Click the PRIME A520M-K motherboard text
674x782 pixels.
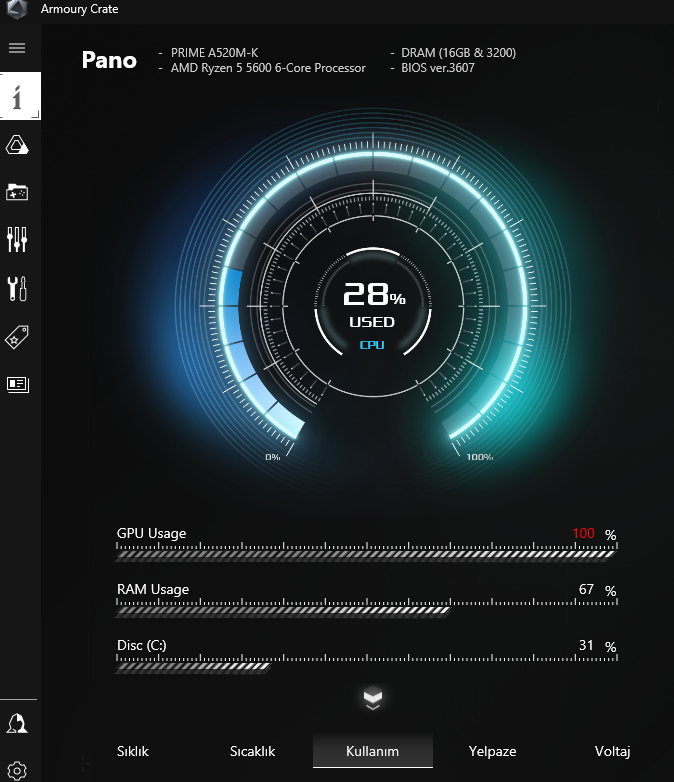tap(215, 53)
